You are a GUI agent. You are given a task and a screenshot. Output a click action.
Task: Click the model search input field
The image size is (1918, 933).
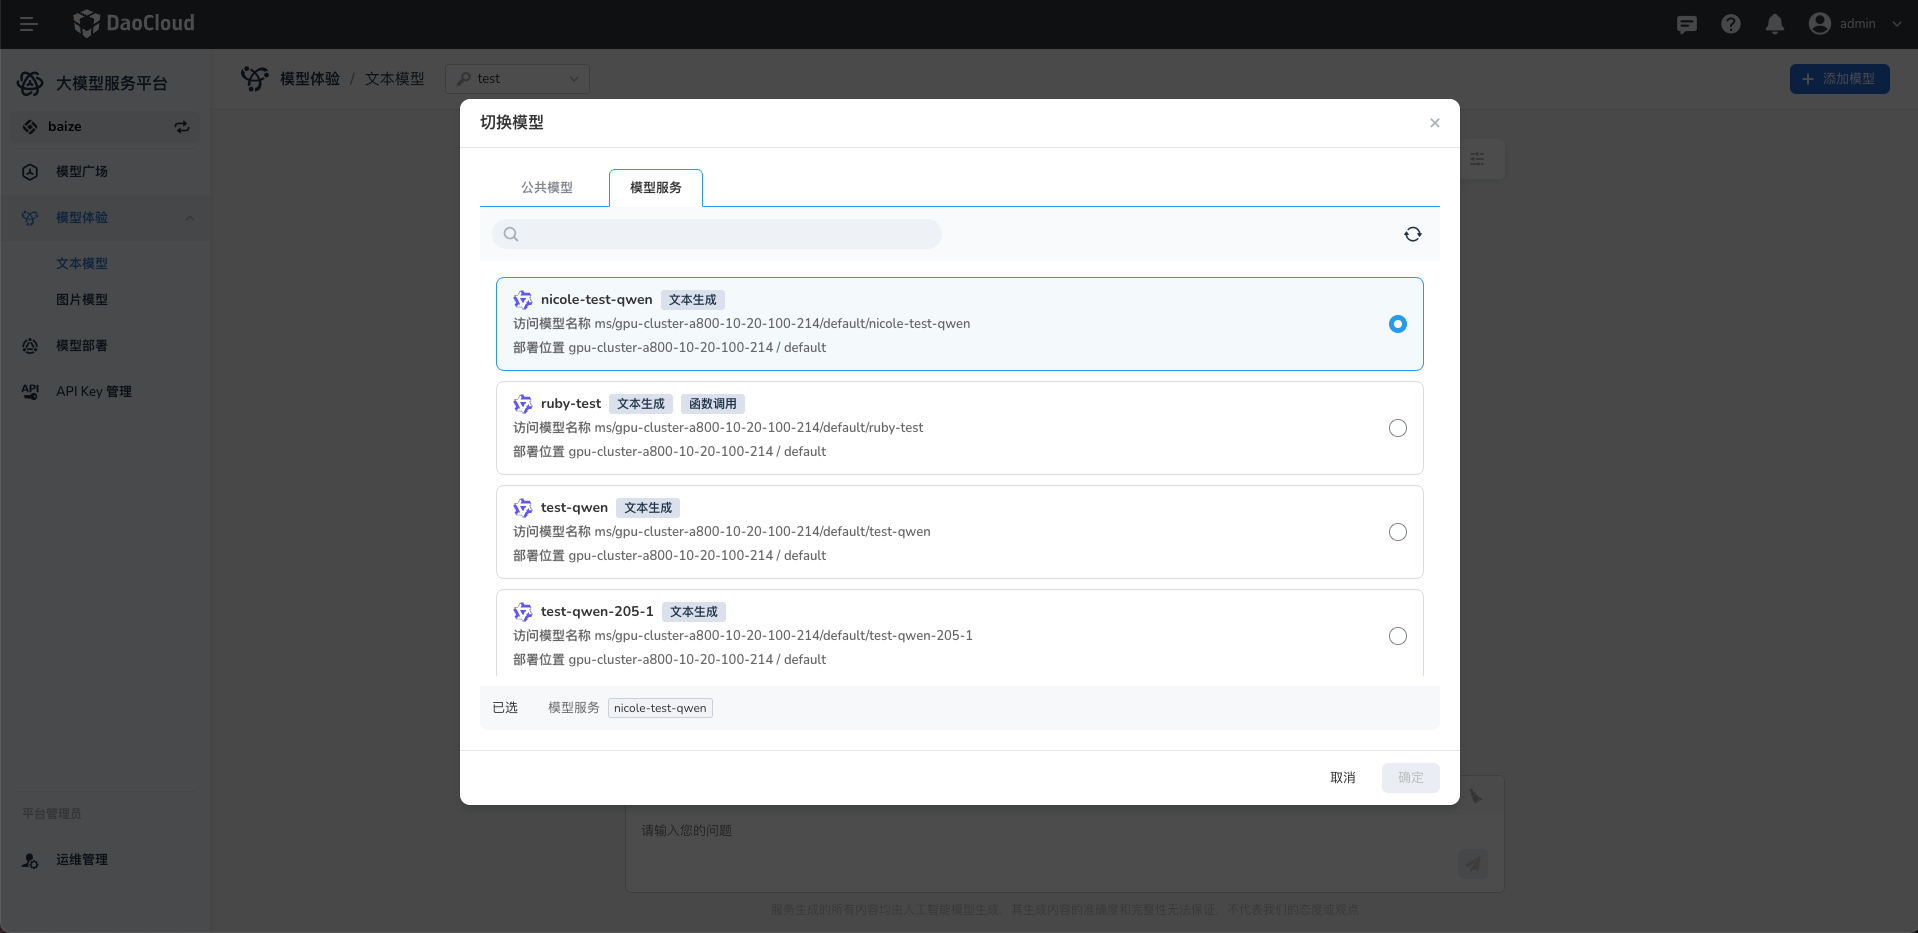tap(730, 234)
